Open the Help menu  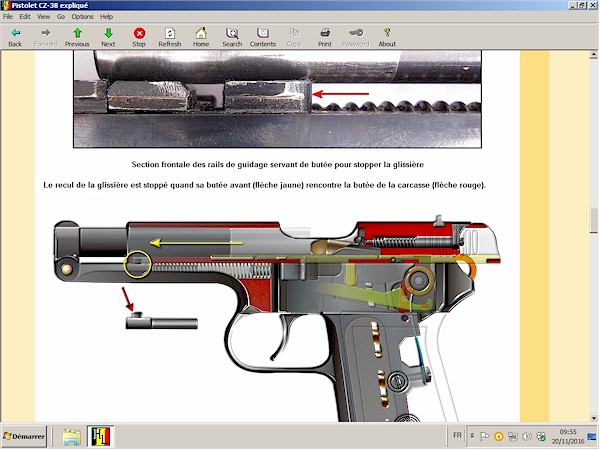pos(106,16)
